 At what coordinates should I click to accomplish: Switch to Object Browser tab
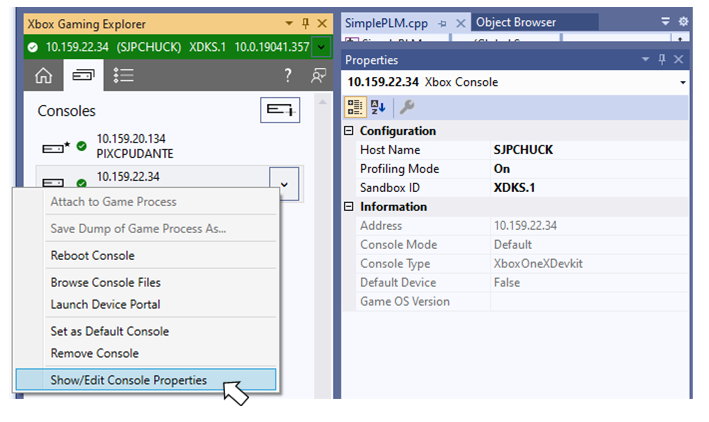(x=516, y=22)
